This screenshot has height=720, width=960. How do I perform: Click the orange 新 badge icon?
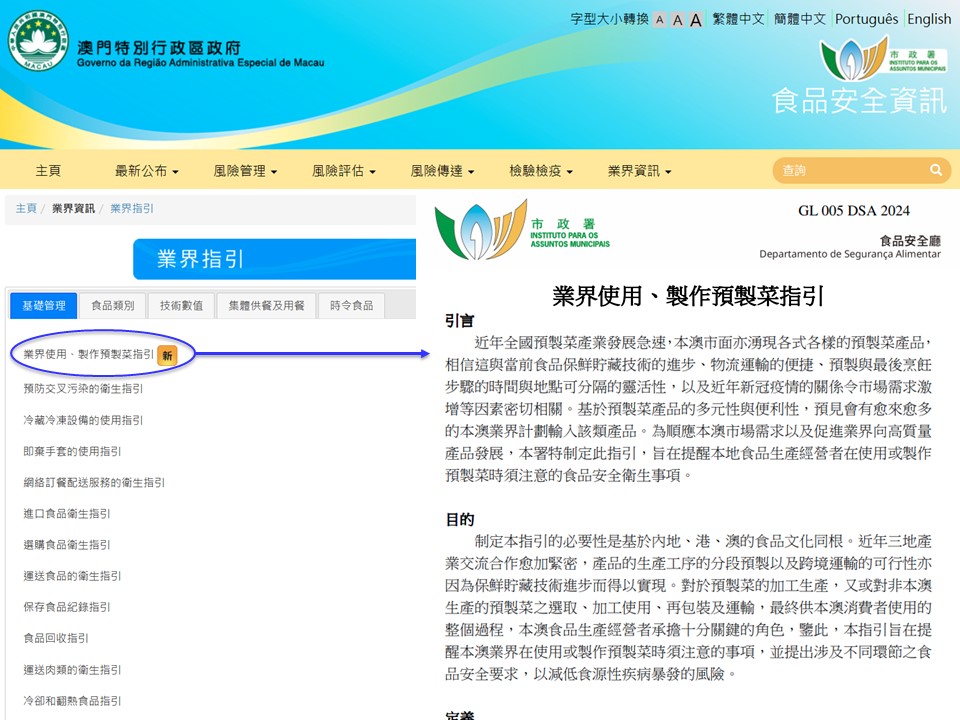click(168, 355)
